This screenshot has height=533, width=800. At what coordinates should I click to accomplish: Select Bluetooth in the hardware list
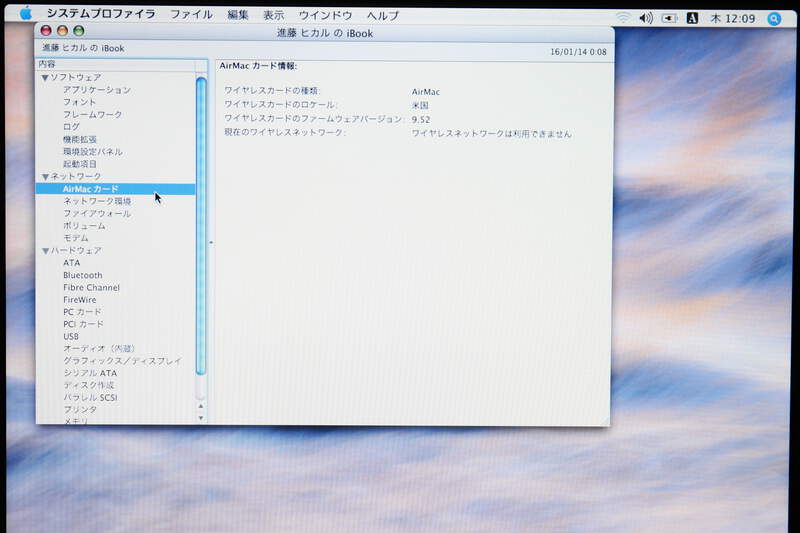click(83, 275)
